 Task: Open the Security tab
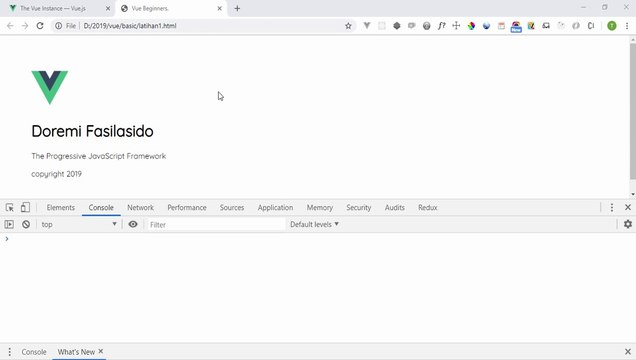(x=359, y=208)
